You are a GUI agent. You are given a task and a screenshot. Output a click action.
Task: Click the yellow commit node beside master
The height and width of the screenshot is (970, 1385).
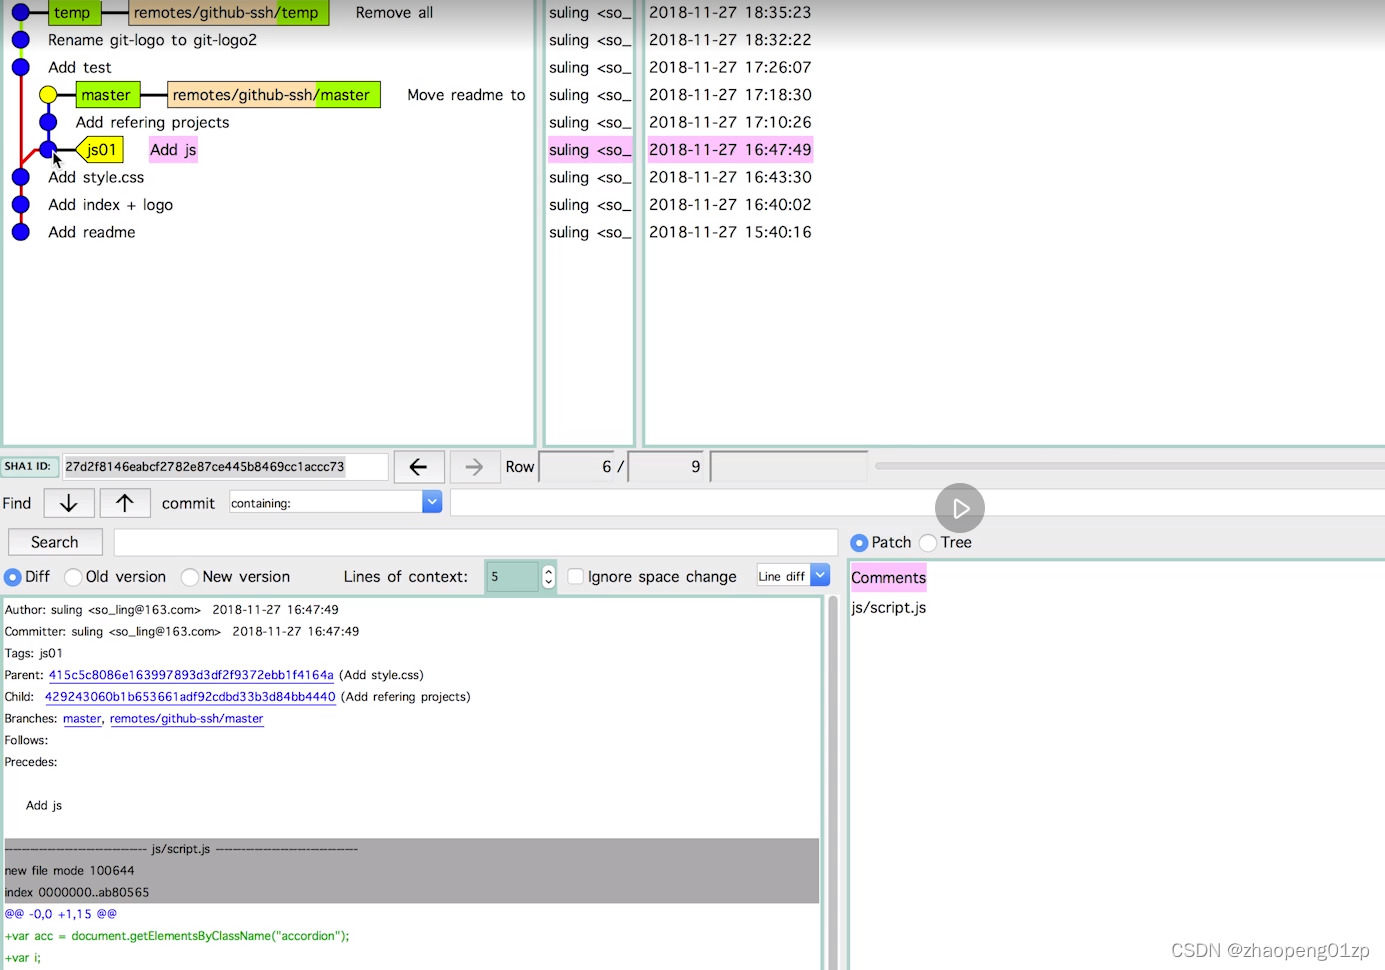click(48, 95)
